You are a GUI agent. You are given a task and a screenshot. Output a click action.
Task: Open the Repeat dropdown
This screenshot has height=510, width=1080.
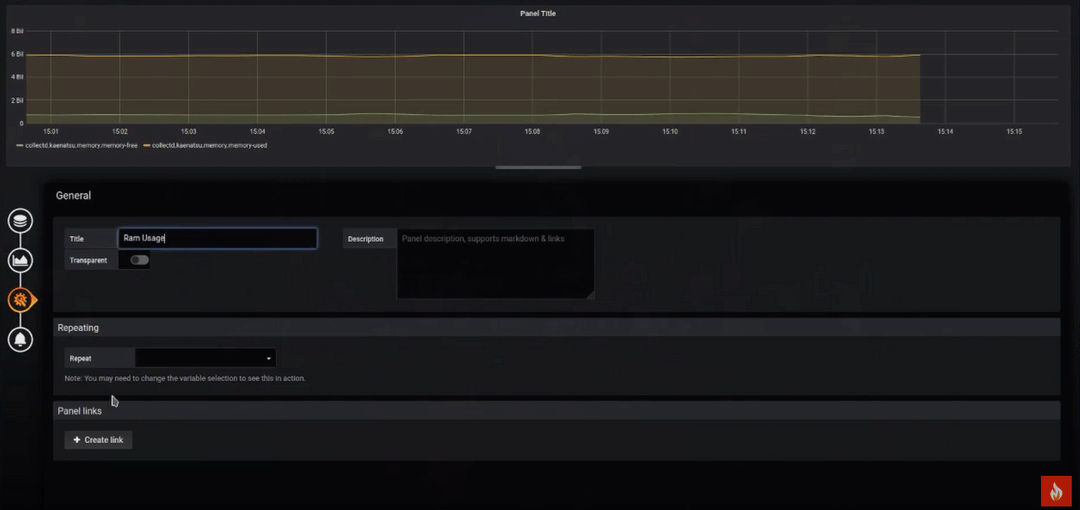[205, 357]
